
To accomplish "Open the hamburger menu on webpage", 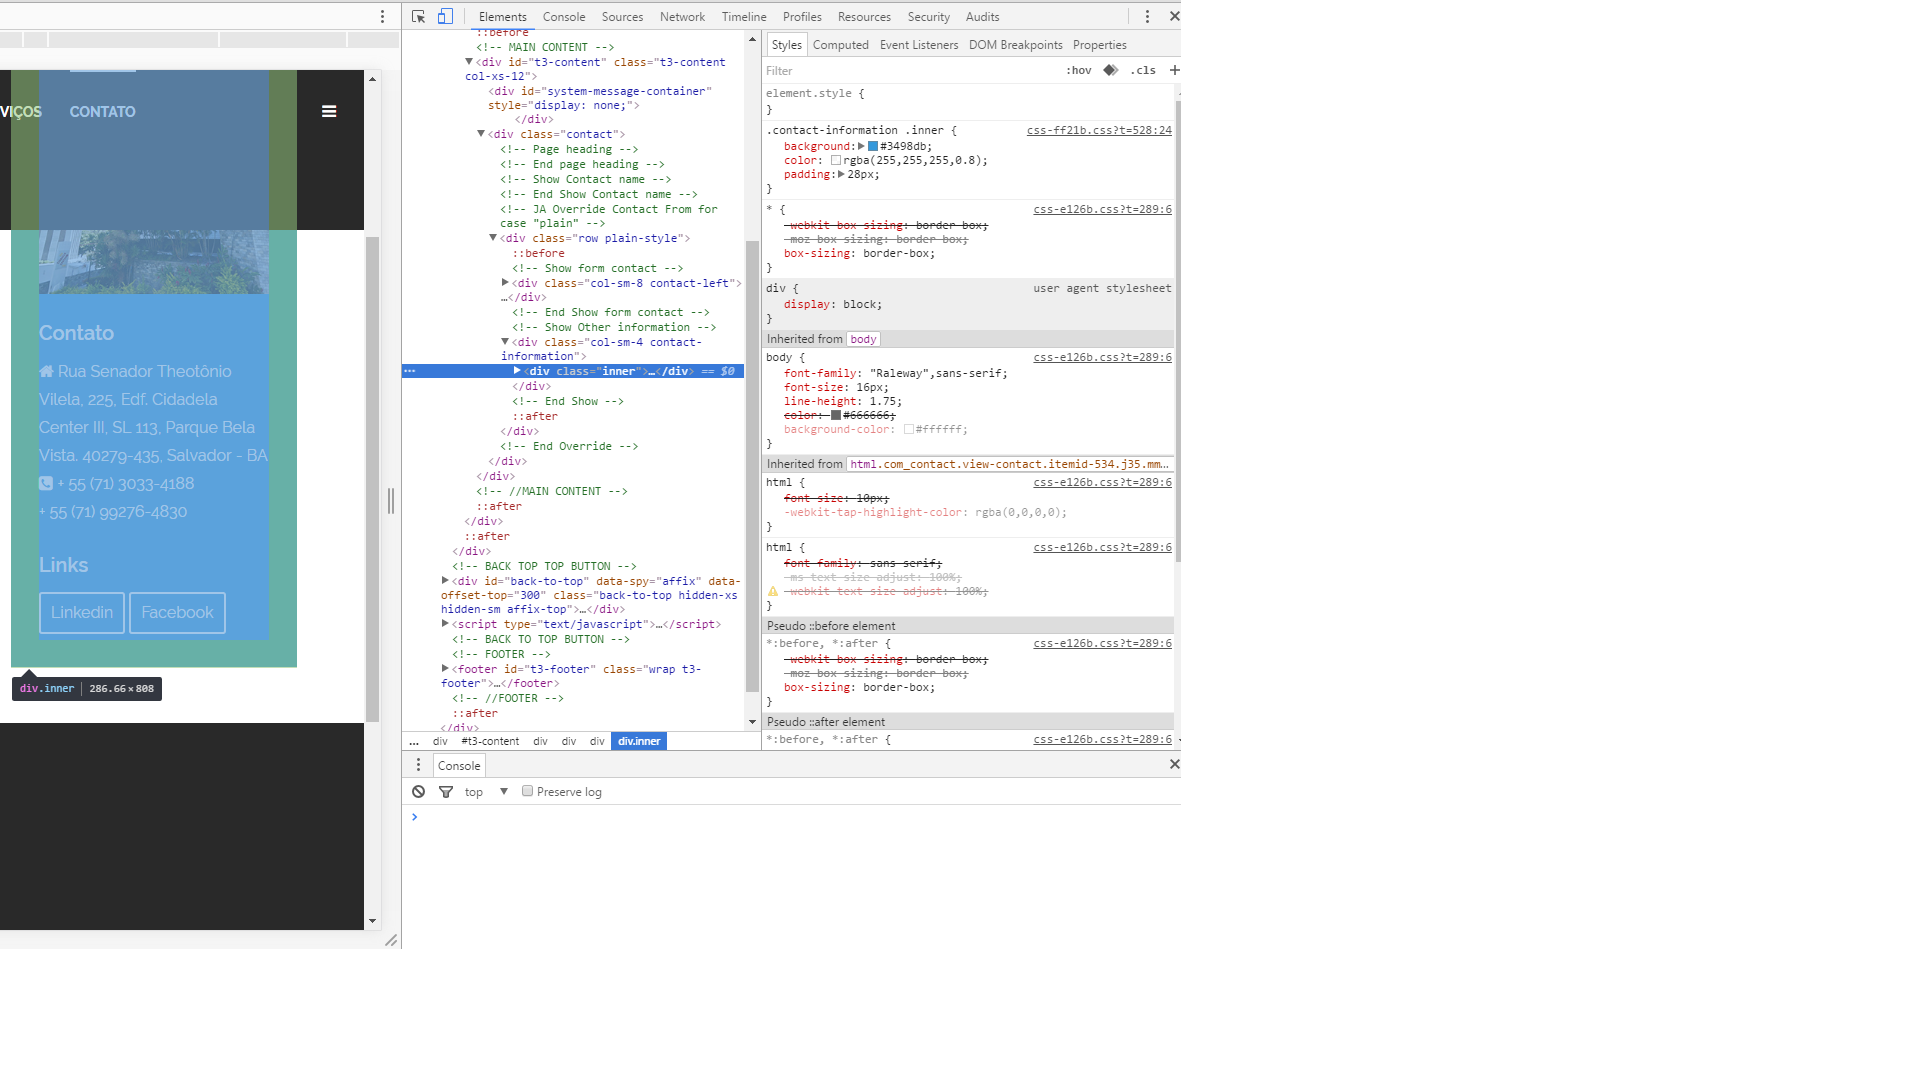I will pyautogui.click(x=329, y=111).
